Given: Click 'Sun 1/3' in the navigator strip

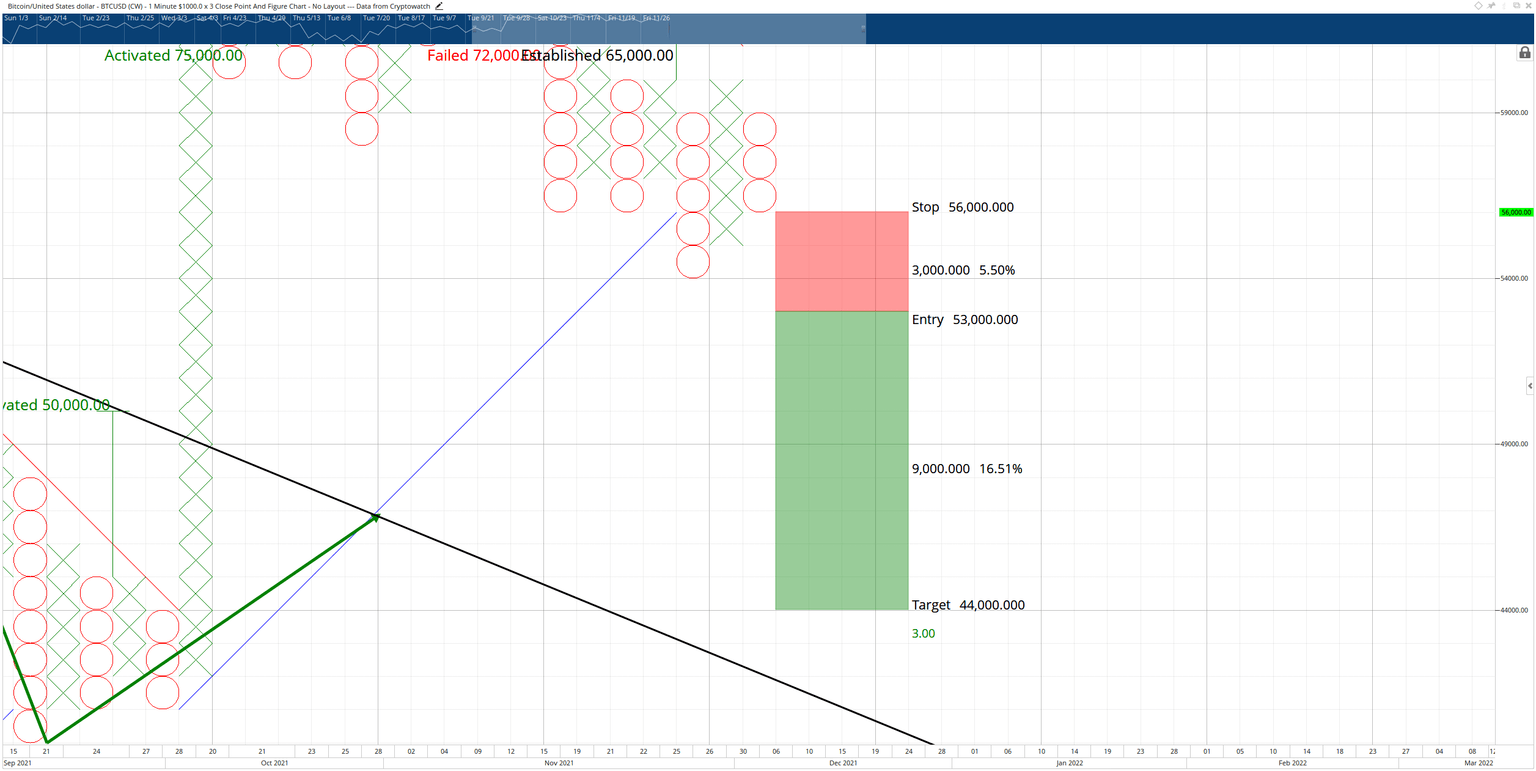Looking at the screenshot, I should pos(17,18).
